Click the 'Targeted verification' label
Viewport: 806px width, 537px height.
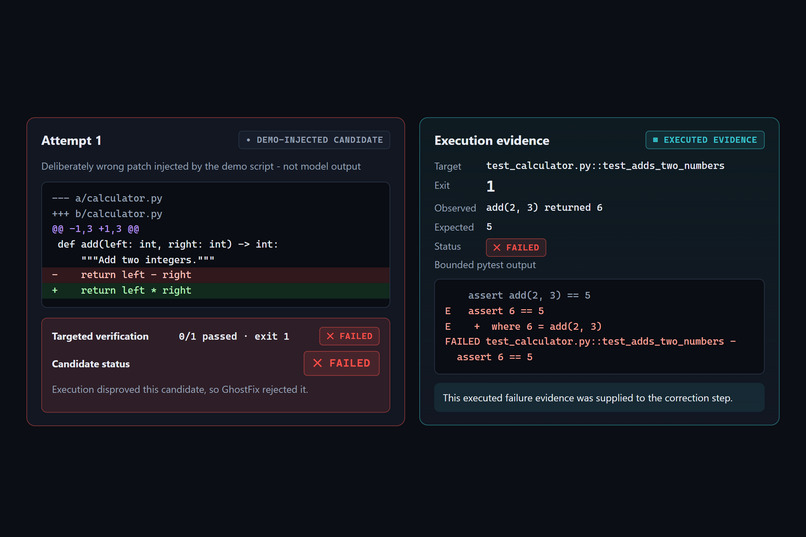pyautogui.click(x=100, y=336)
